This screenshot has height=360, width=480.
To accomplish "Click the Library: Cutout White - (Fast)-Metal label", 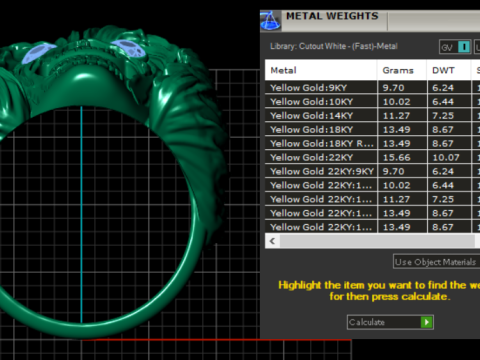I will (334, 46).
